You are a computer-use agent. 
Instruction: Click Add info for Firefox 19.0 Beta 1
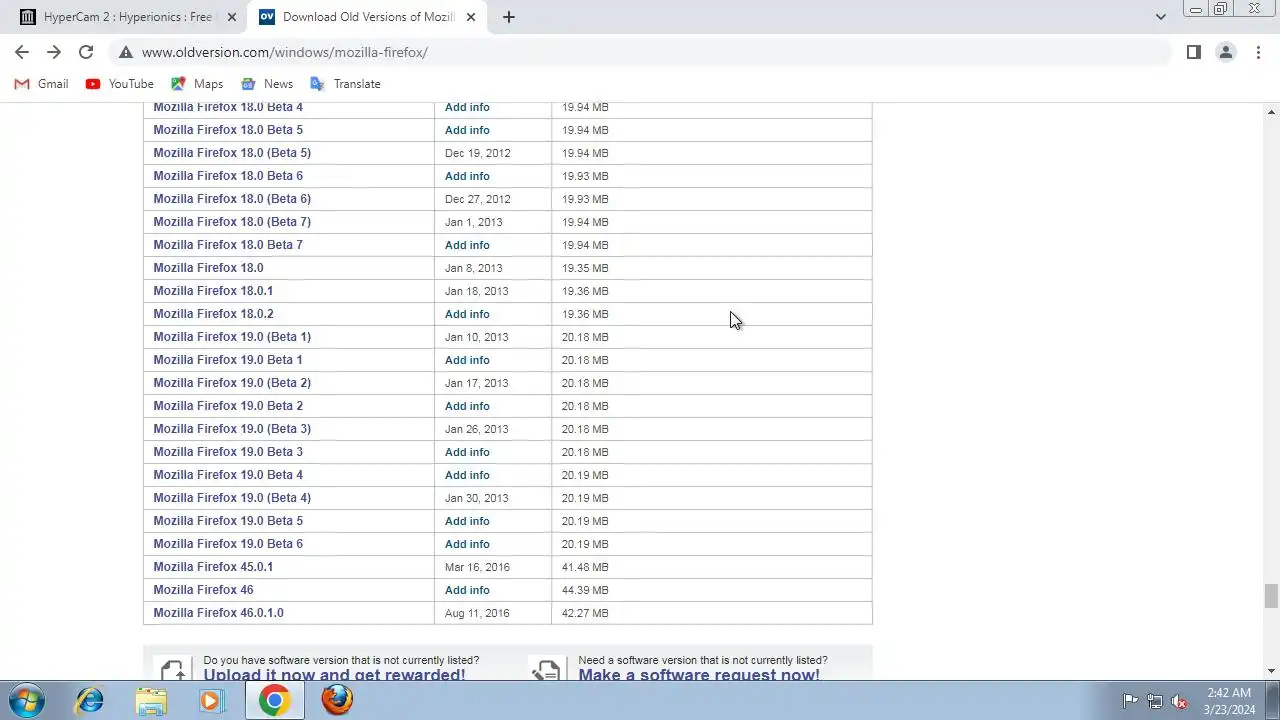click(x=467, y=360)
